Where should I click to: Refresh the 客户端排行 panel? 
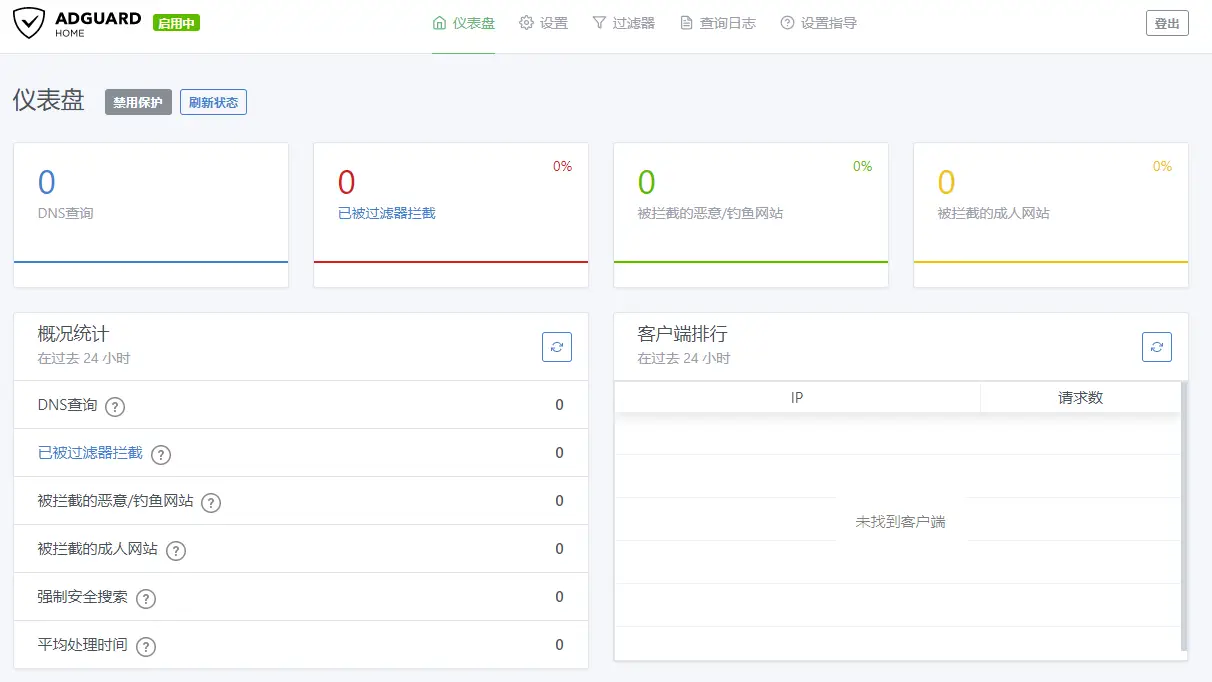[x=1156, y=347]
